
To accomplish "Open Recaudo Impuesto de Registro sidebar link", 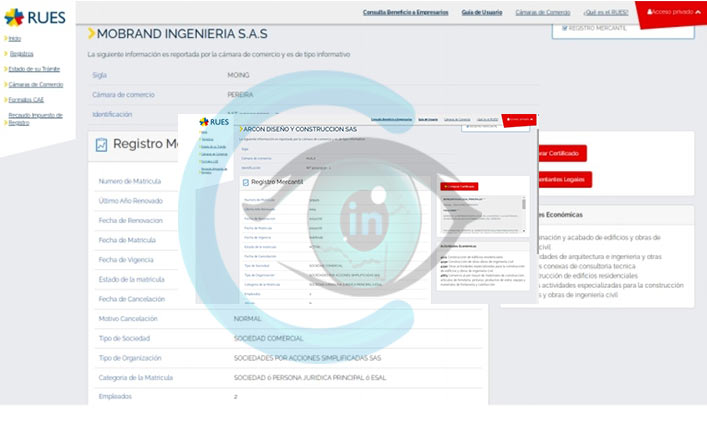I will [x=35, y=119].
